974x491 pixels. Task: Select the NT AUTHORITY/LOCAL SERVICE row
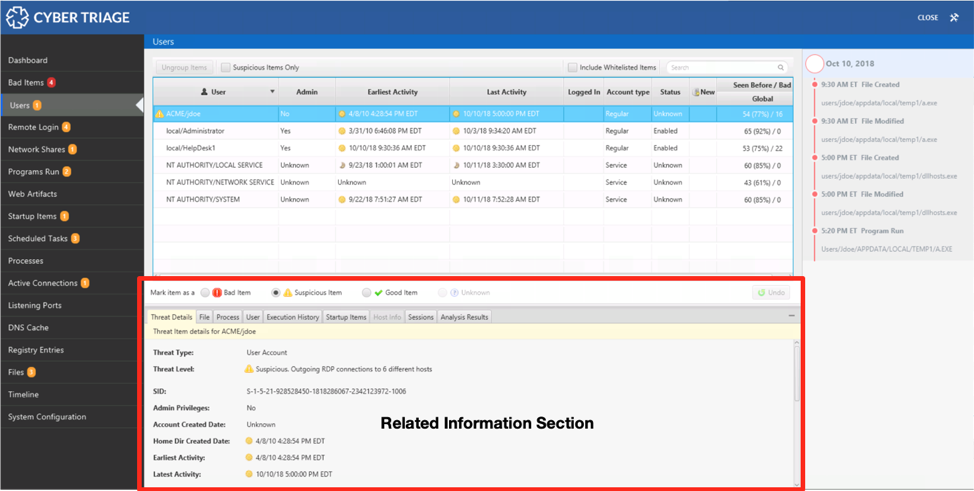click(x=473, y=165)
